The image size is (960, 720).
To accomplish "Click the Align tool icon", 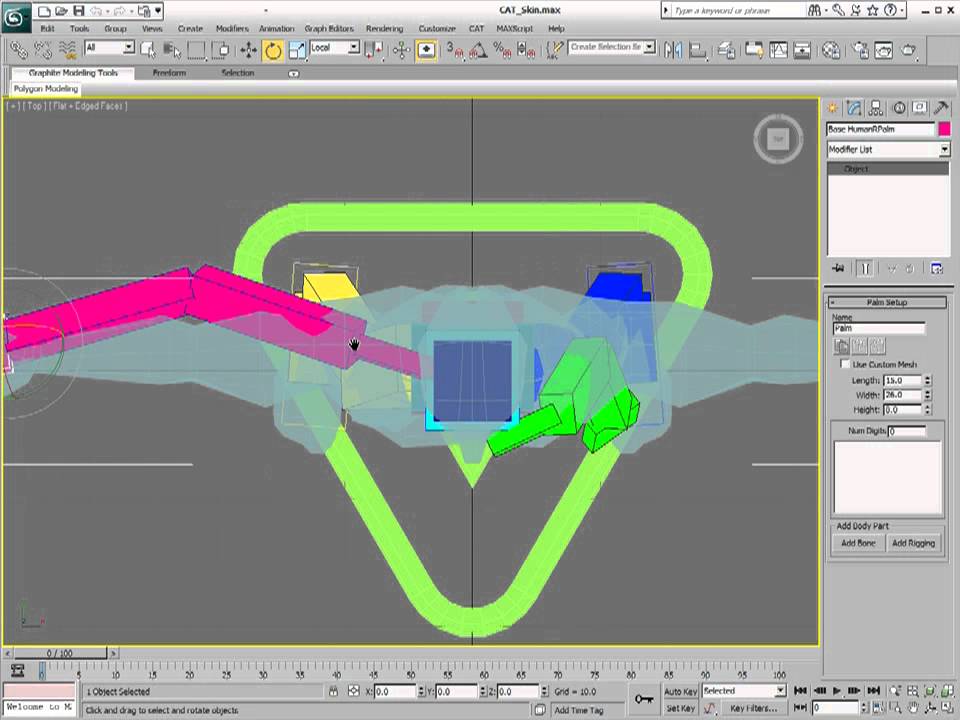I will [x=697, y=50].
